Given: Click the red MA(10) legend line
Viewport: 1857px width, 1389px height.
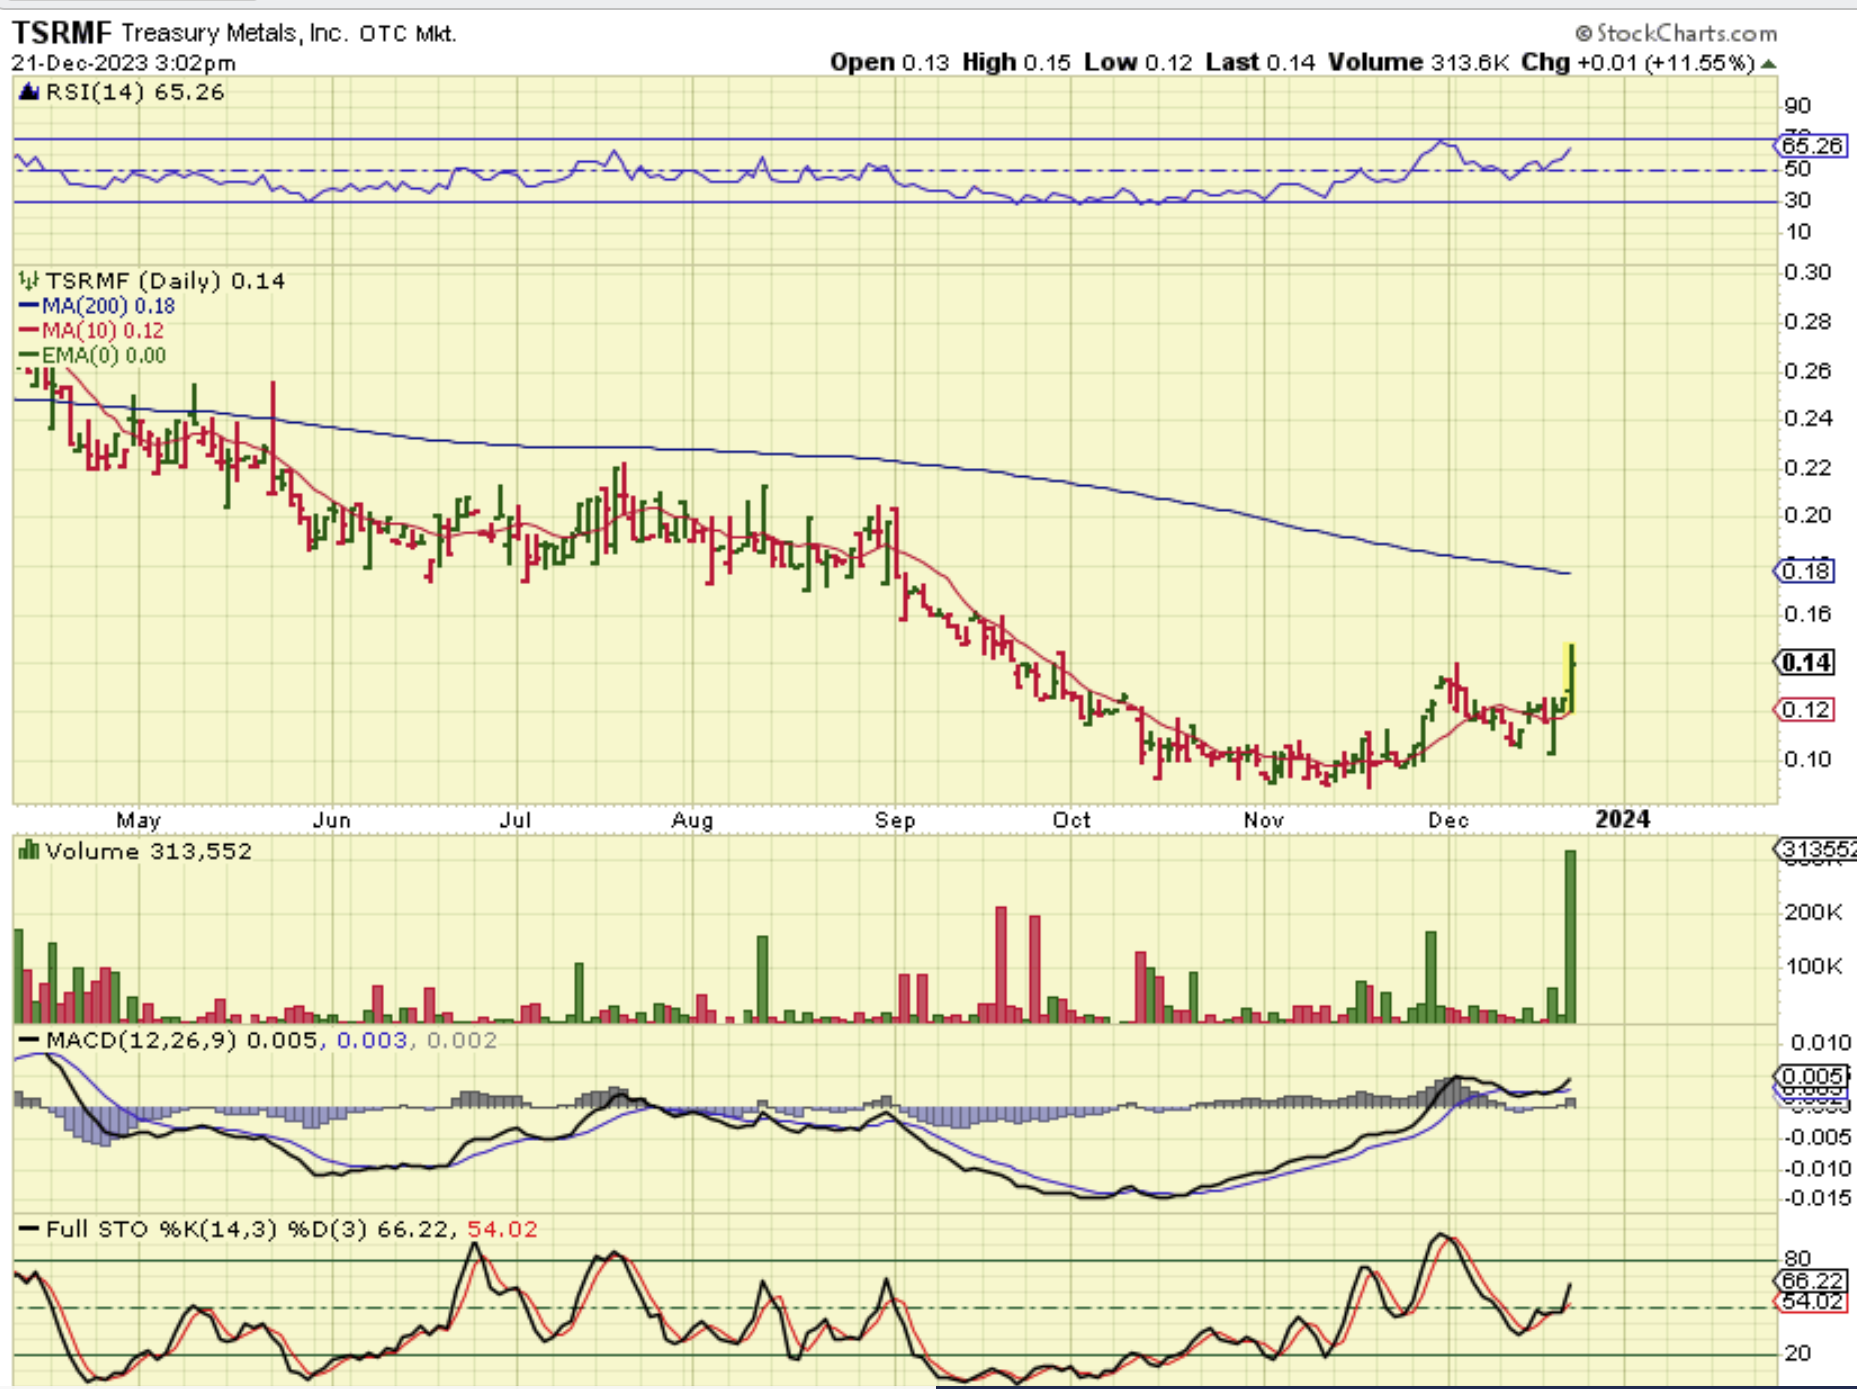Looking at the screenshot, I should [x=29, y=331].
